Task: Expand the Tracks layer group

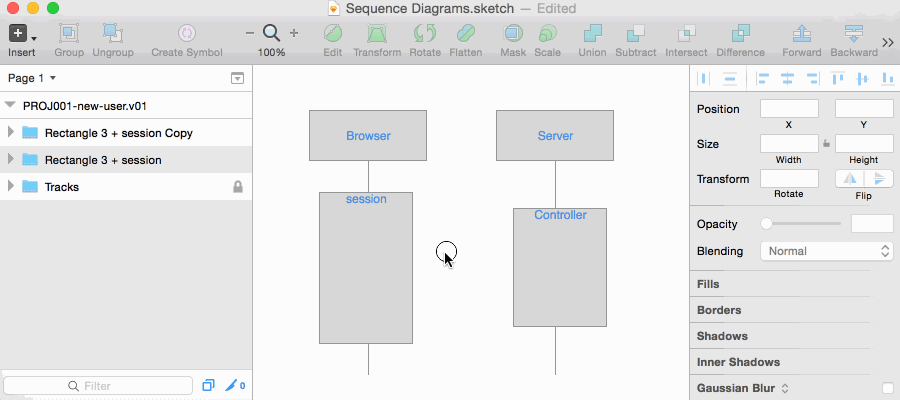Action: coord(11,187)
